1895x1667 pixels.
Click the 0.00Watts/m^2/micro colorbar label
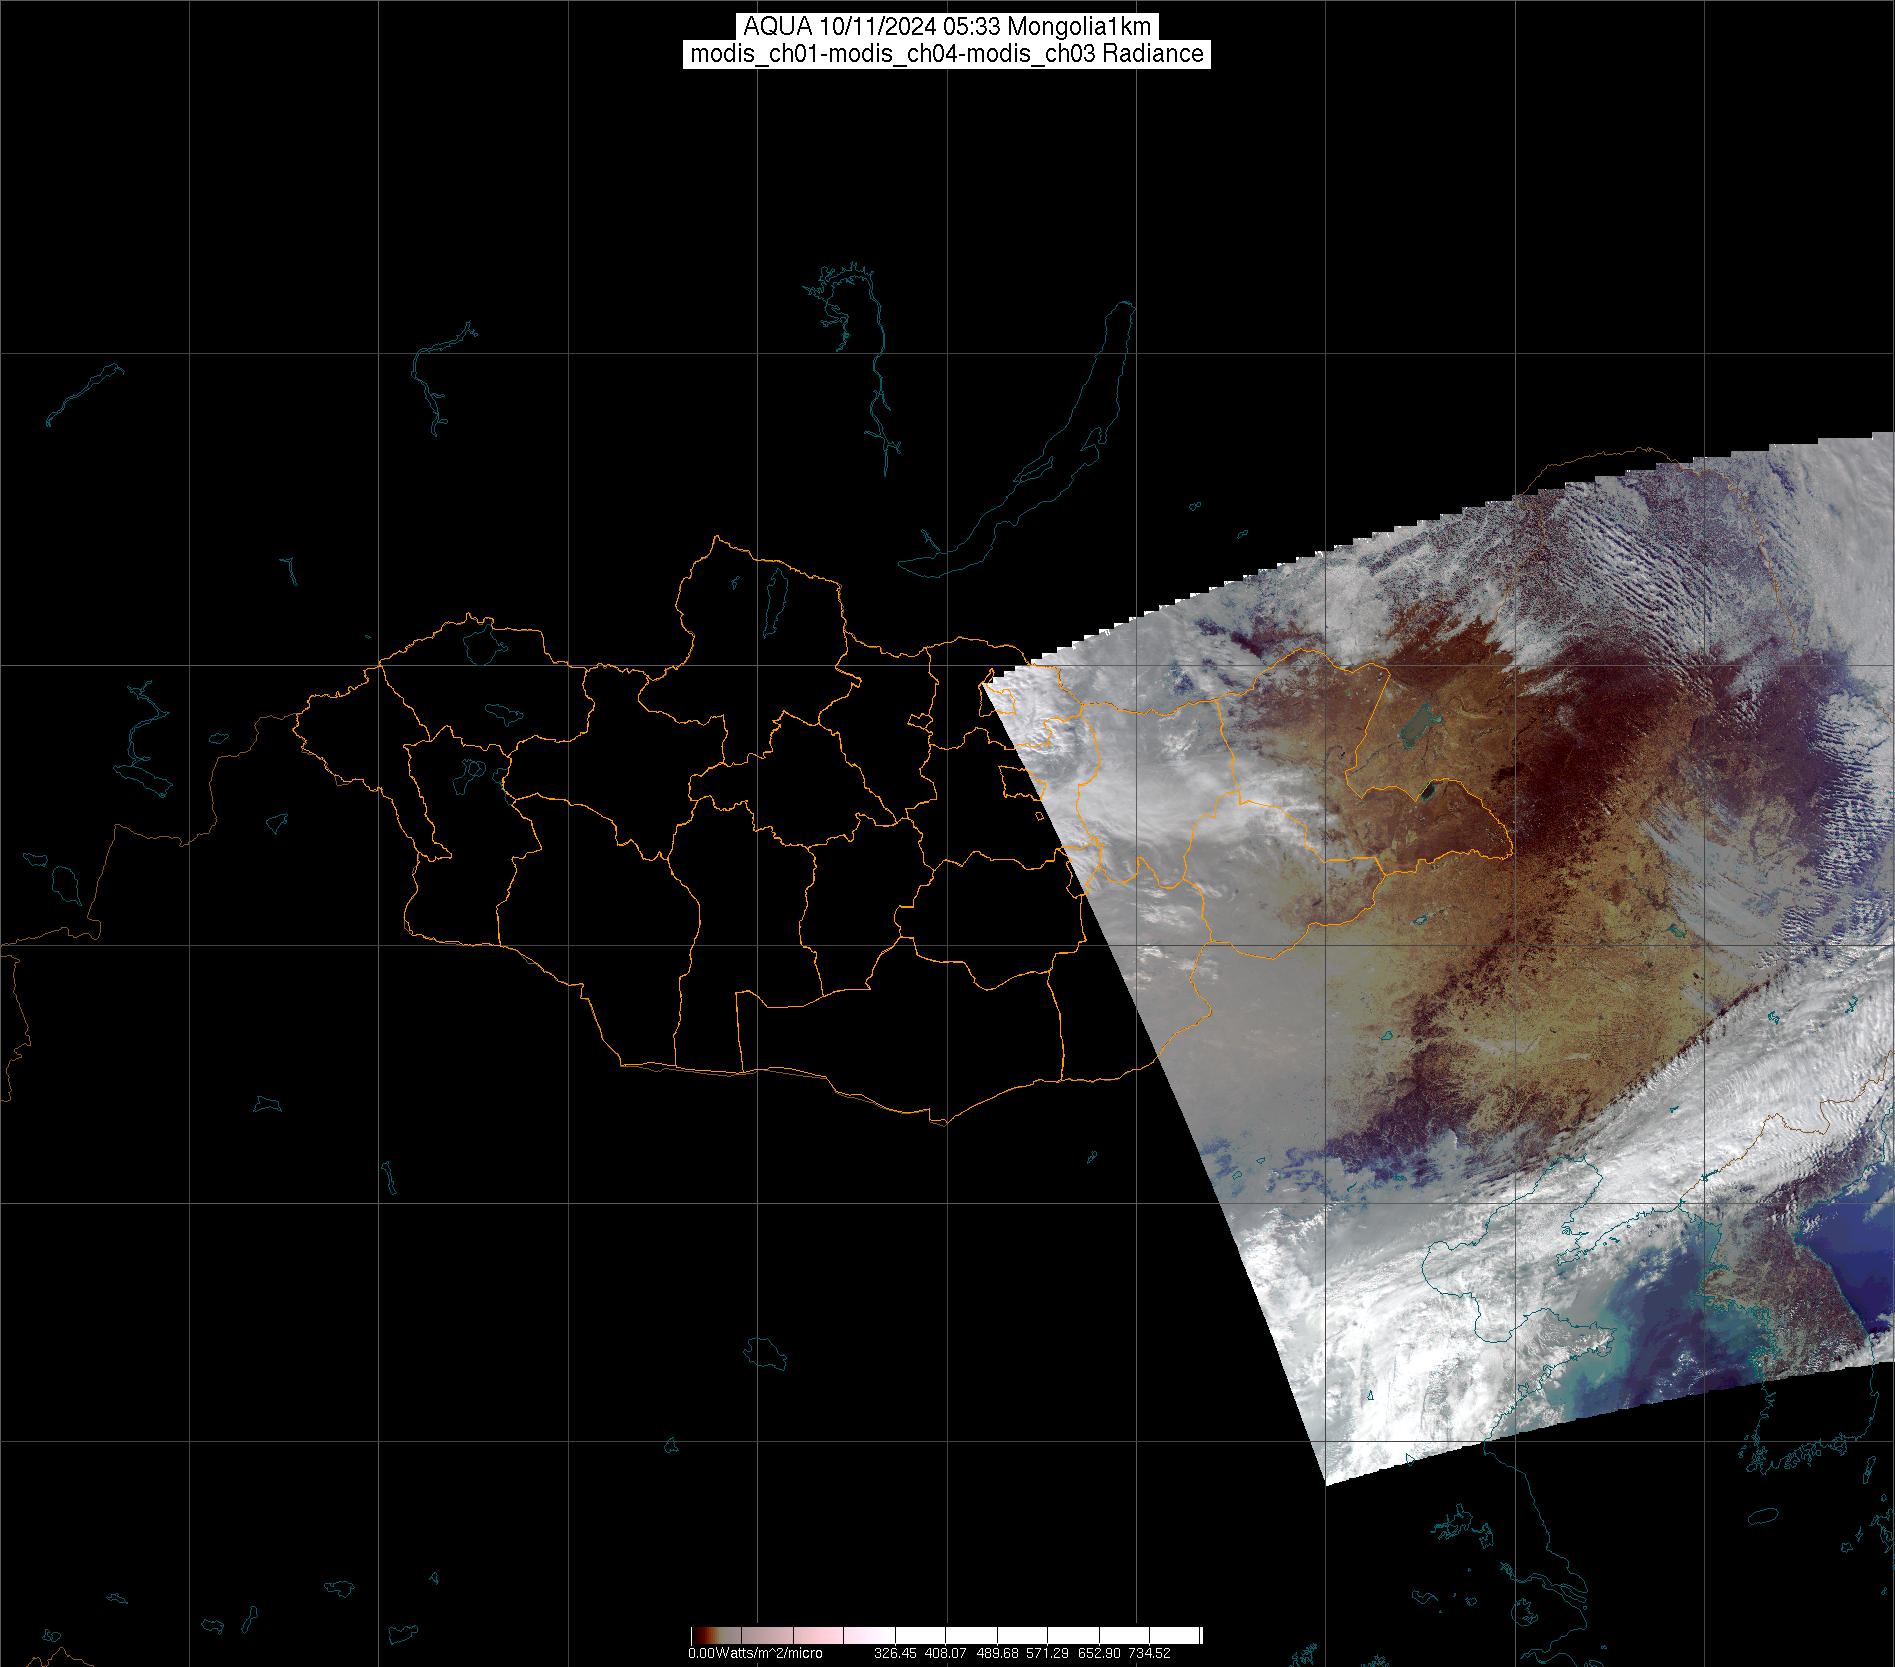pyautogui.click(x=755, y=1653)
